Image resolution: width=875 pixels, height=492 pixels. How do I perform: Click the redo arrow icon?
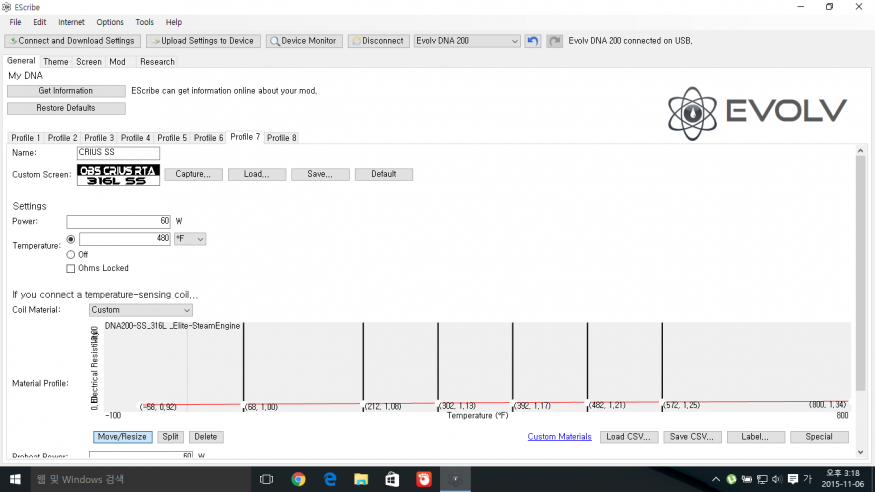coord(554,41)
